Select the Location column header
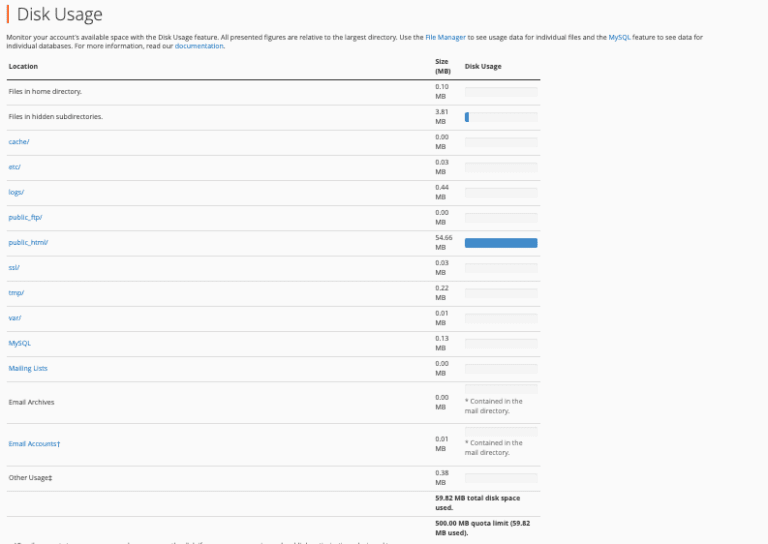 [x=23, y=66]
